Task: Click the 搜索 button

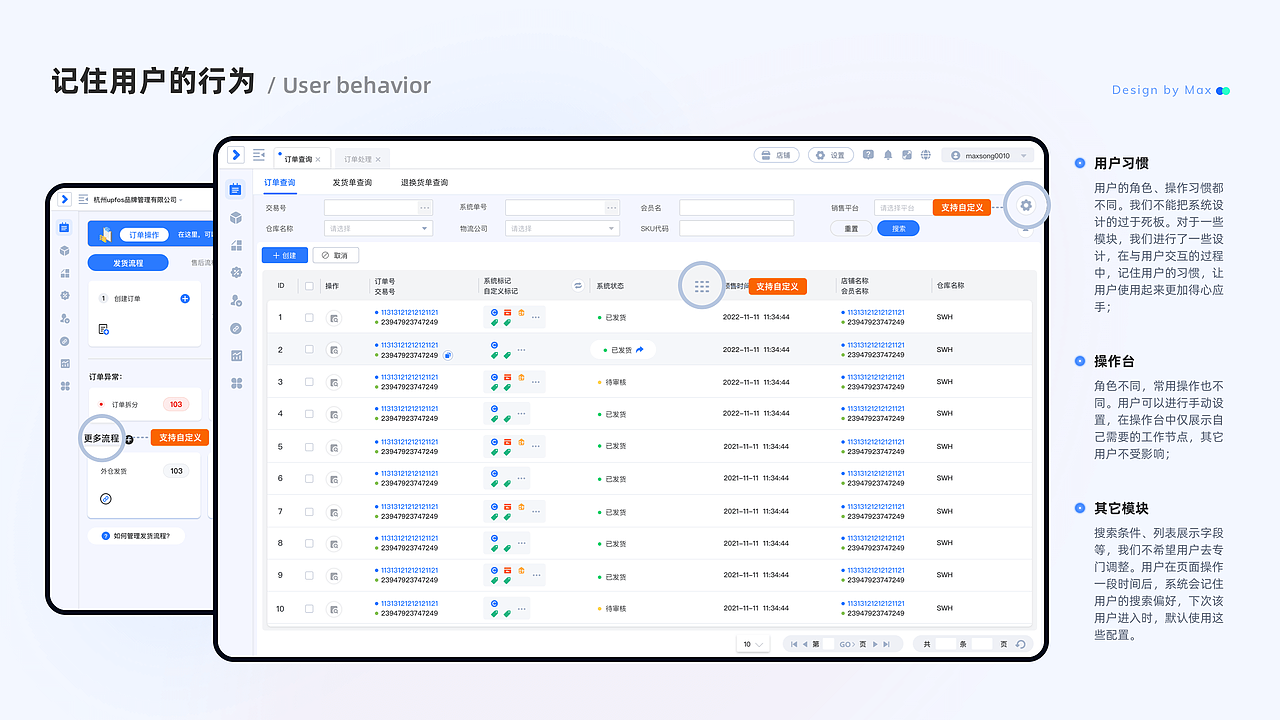Action: pyautogui.click(x=899, y=228)
